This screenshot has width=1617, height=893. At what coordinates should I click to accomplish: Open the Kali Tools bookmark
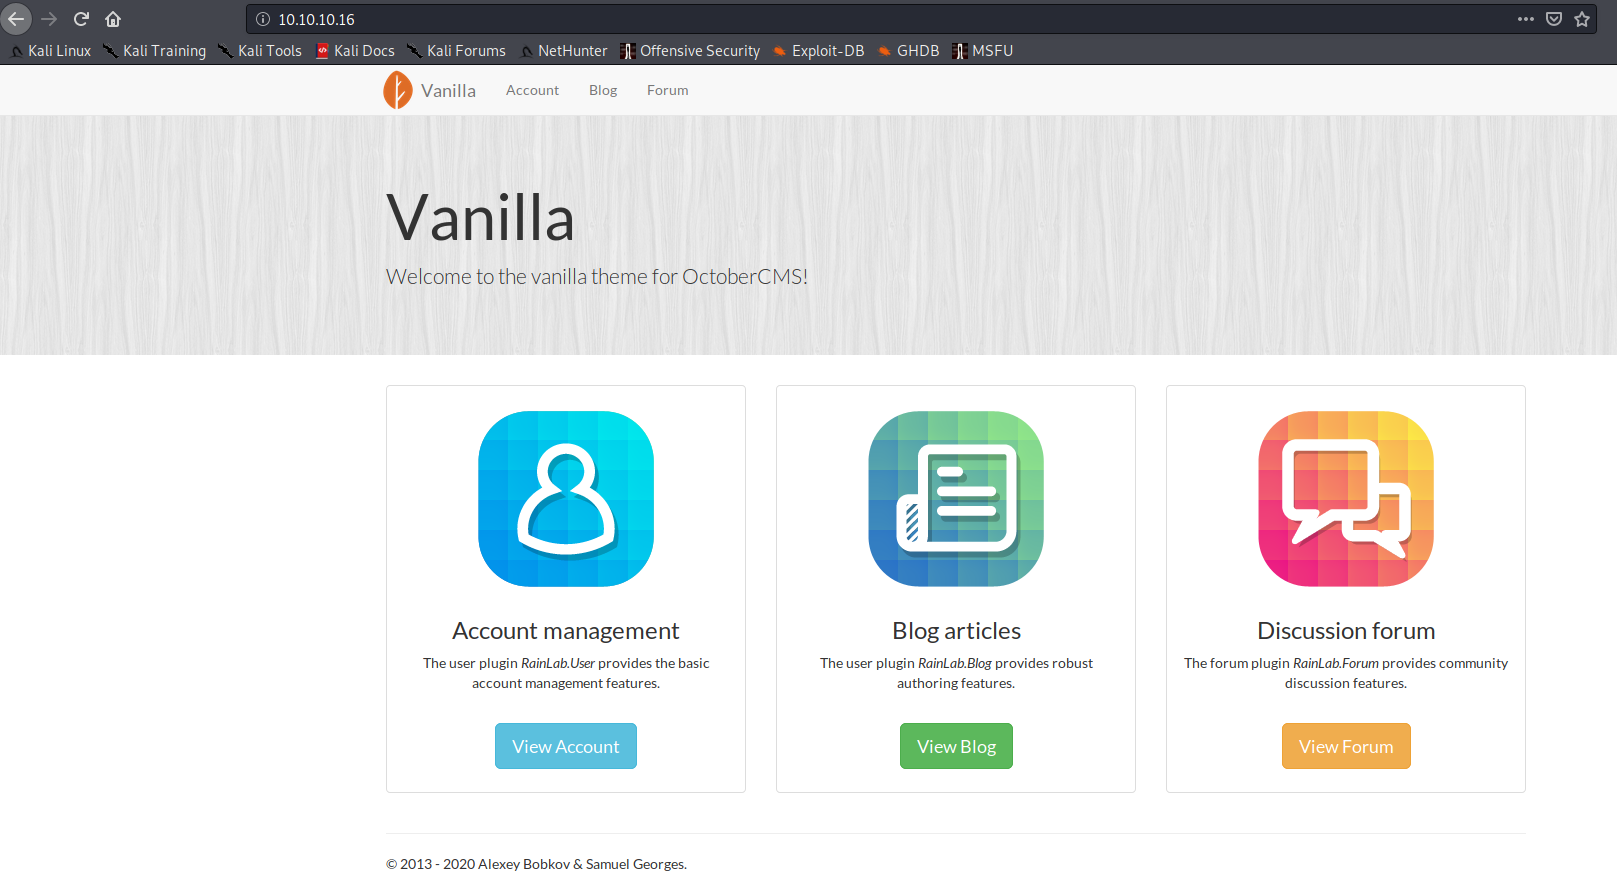260,51
